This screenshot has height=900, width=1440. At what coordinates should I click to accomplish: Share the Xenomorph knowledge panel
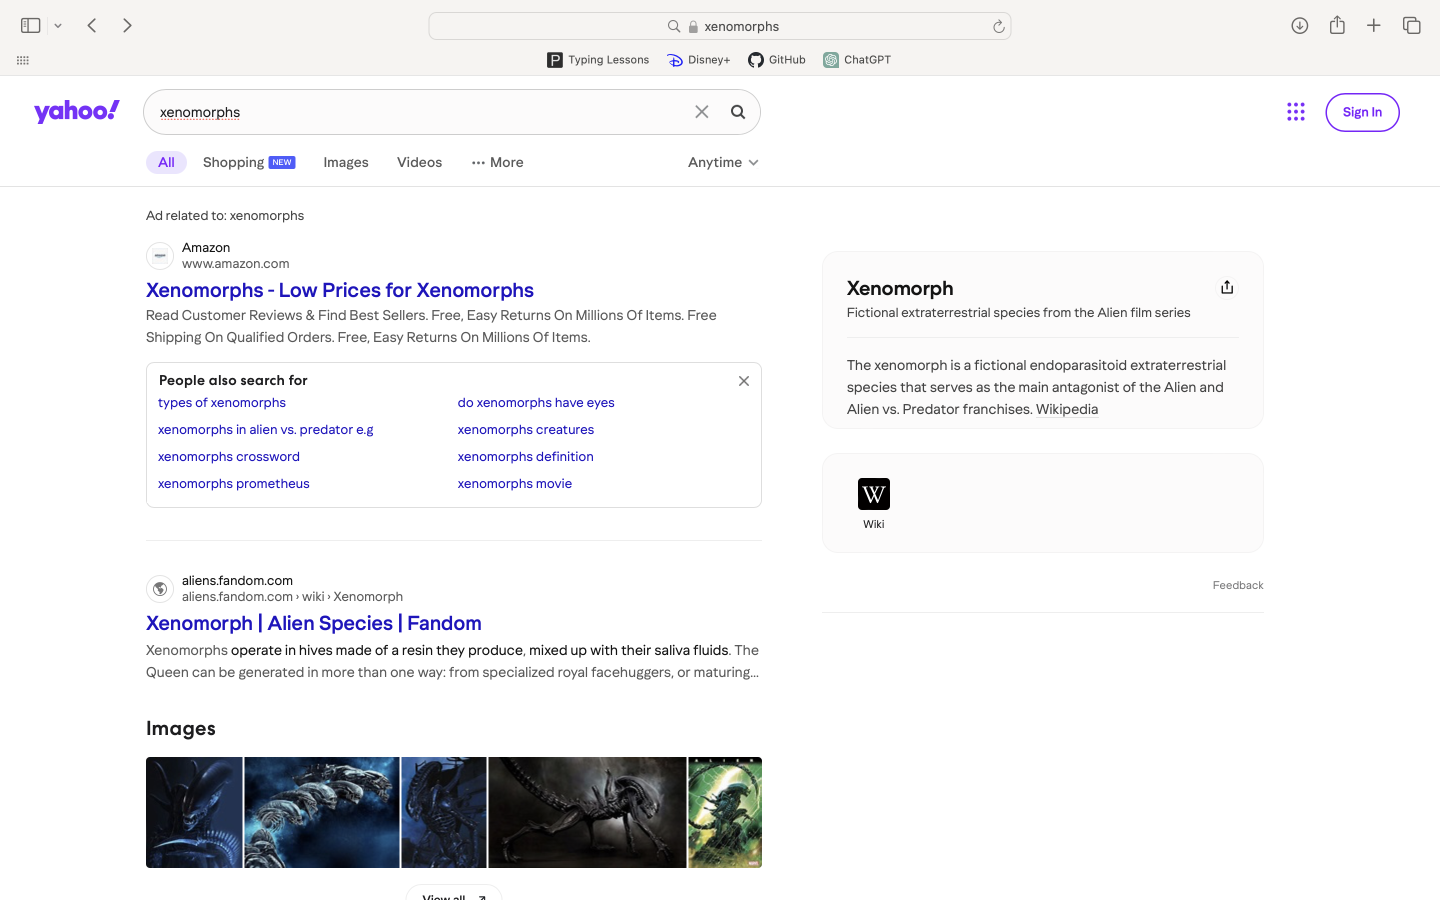point(1227,288)
